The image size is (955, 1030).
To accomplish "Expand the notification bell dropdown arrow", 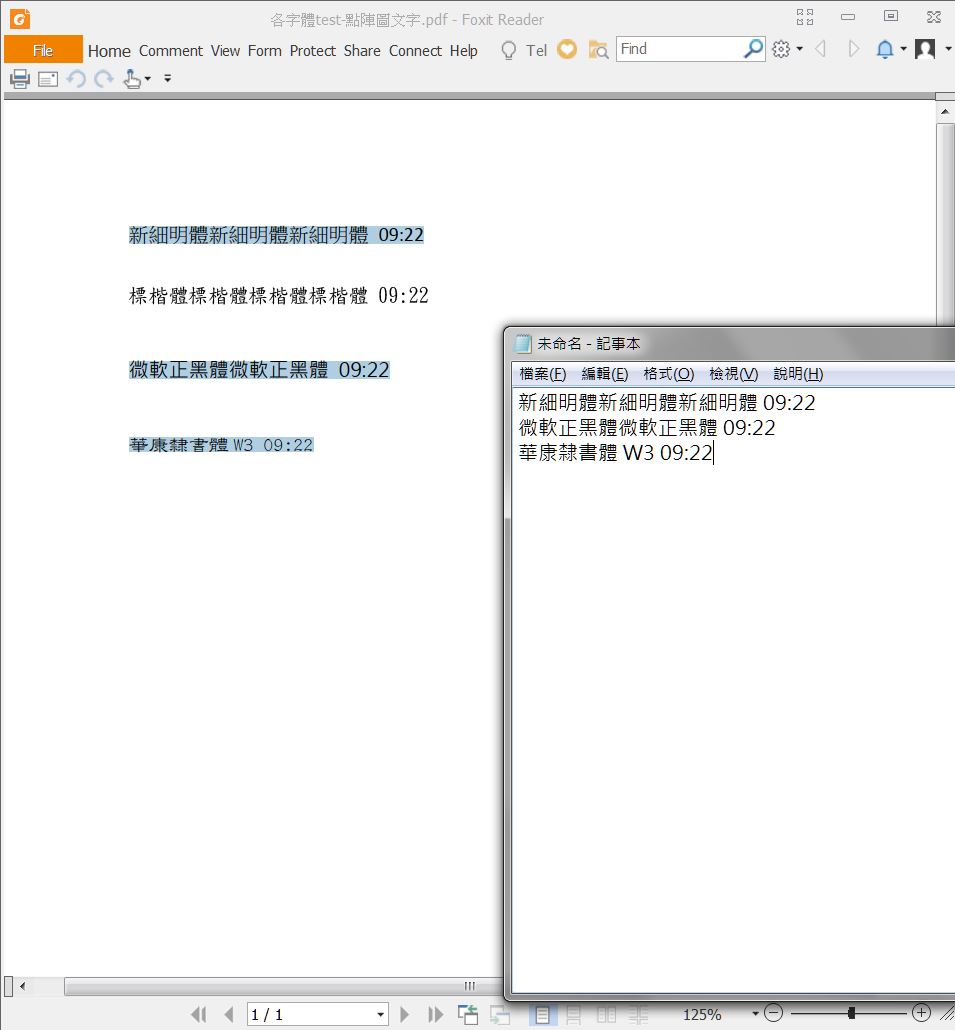I will [x=904, y=49].
